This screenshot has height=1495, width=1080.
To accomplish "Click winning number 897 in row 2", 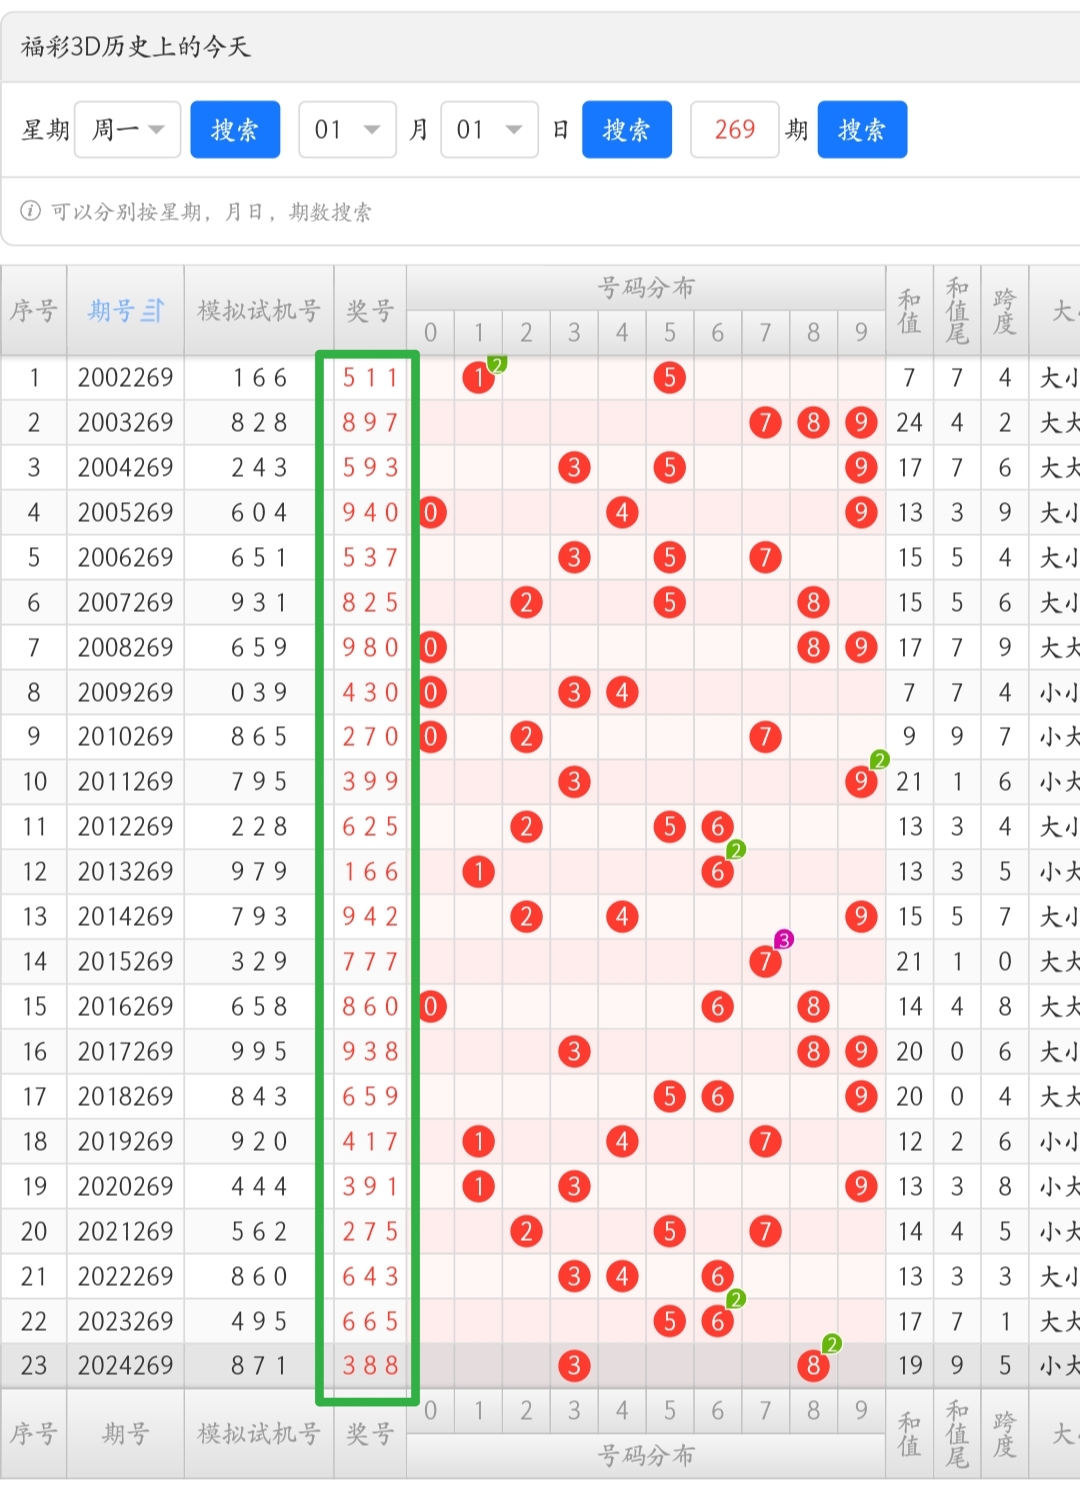I will point(370,423).
